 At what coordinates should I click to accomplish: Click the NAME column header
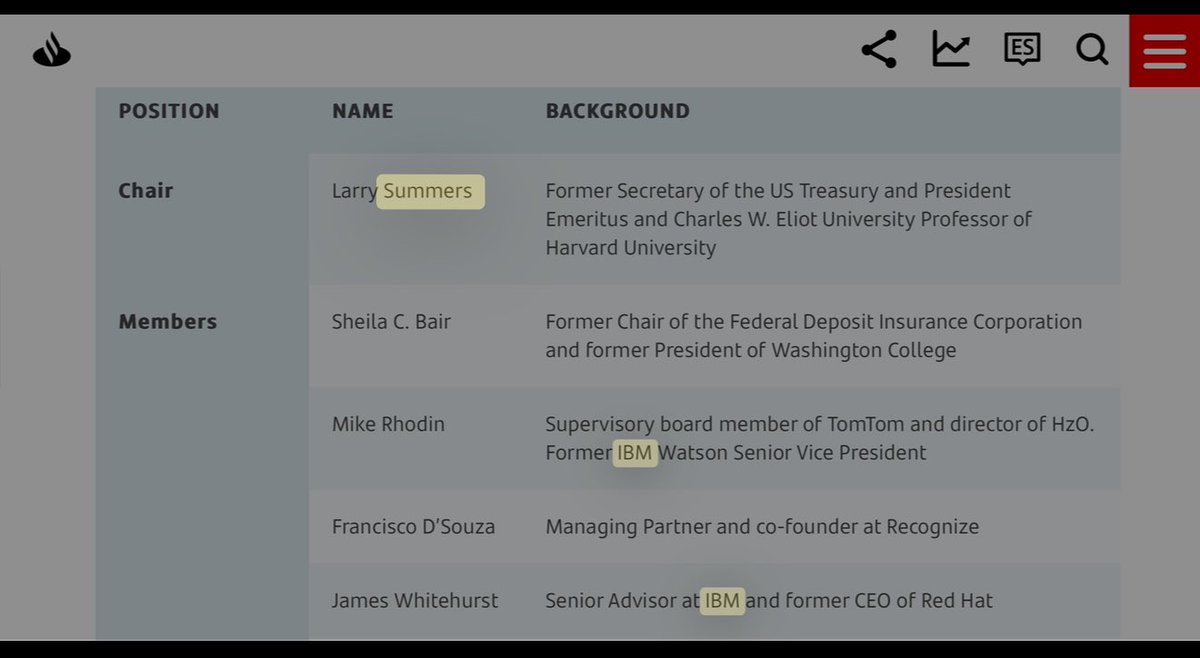click(x=362, y=111)
